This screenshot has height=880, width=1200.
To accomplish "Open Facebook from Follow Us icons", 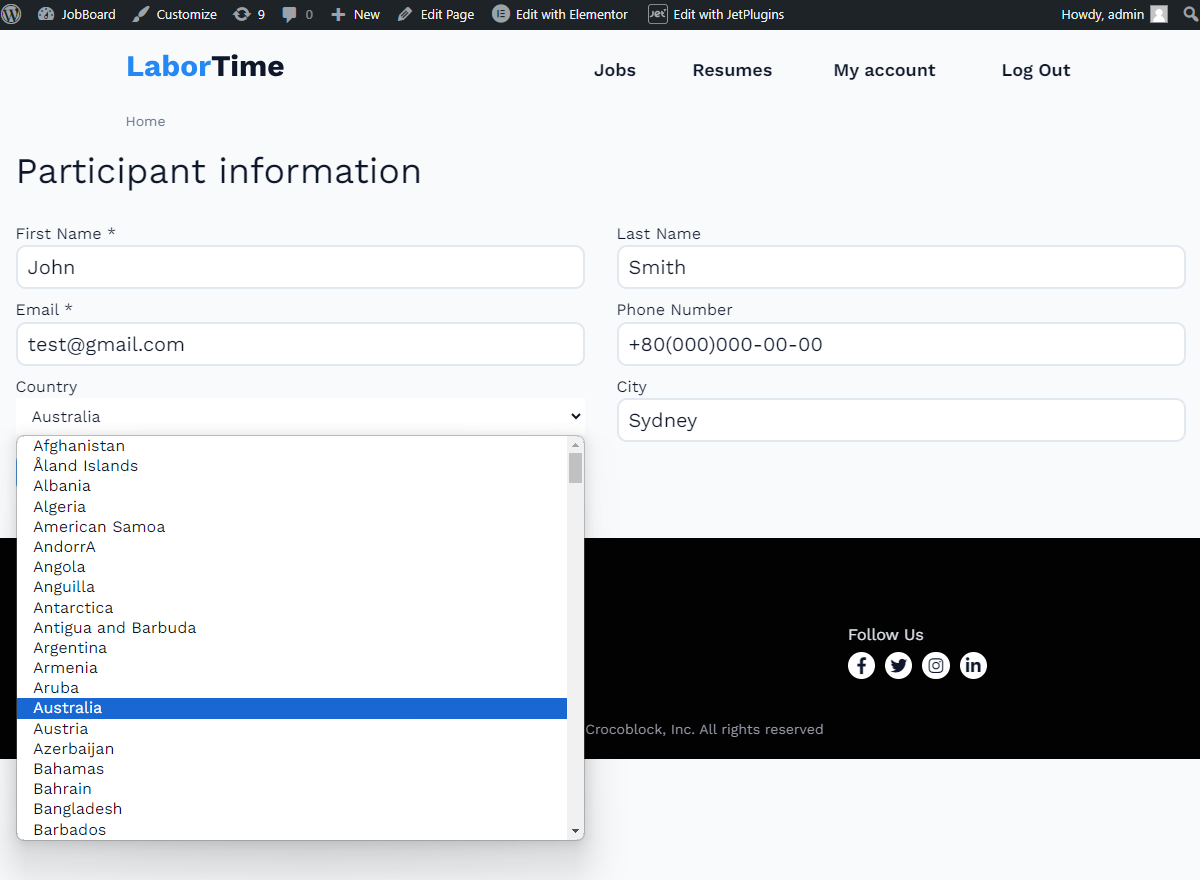I will [861, 665].
